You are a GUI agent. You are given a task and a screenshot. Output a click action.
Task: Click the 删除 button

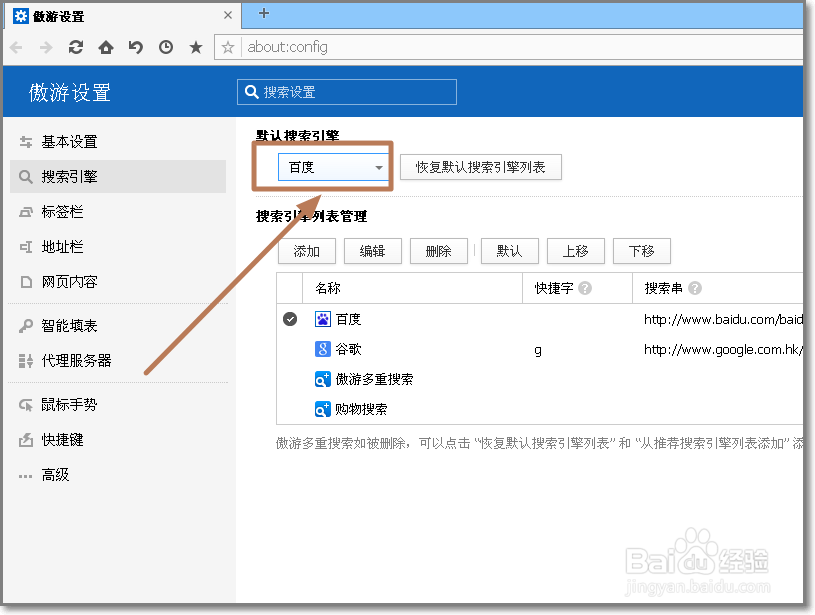439,251
